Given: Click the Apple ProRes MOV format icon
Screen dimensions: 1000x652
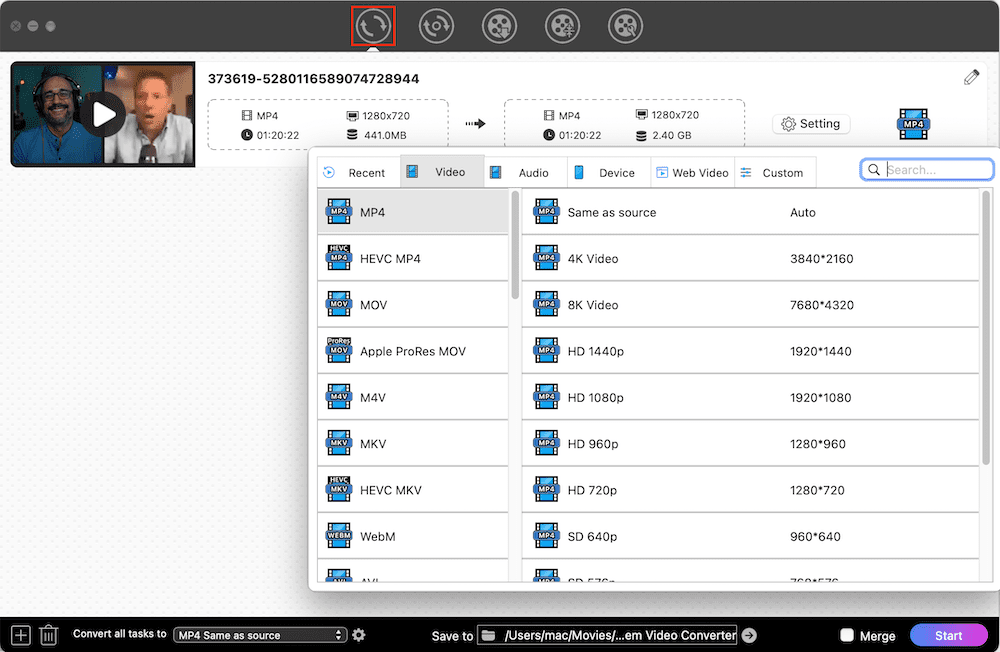Looking at the screenshot, I should tap(339, 350).
